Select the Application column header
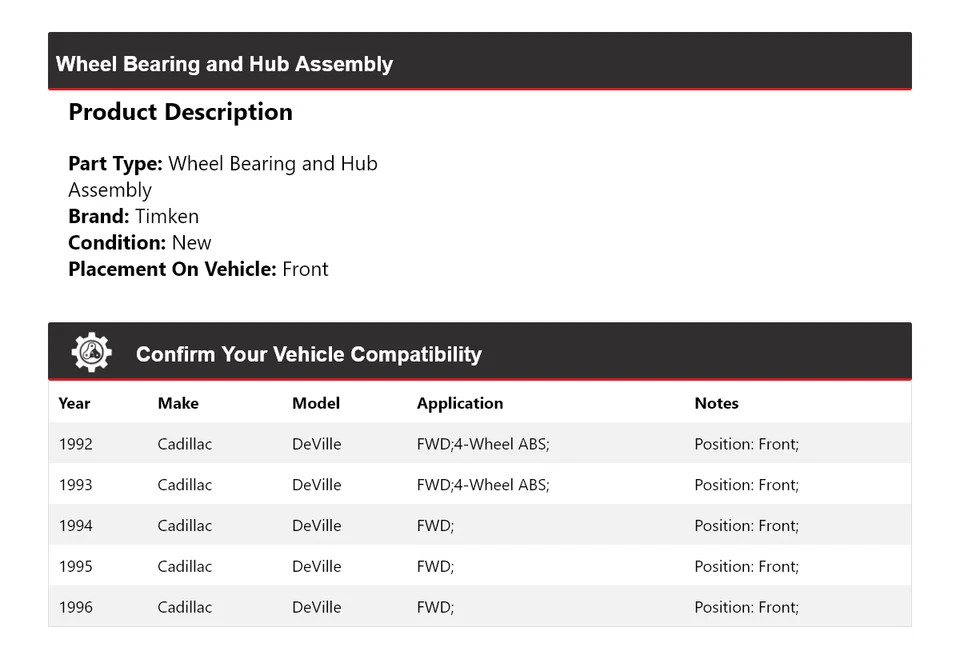This screenshot has width=960, height=659. [x=460, y=403]
